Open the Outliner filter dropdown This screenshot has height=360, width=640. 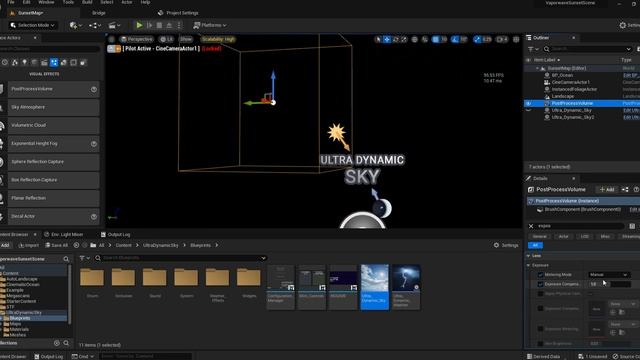533,49
